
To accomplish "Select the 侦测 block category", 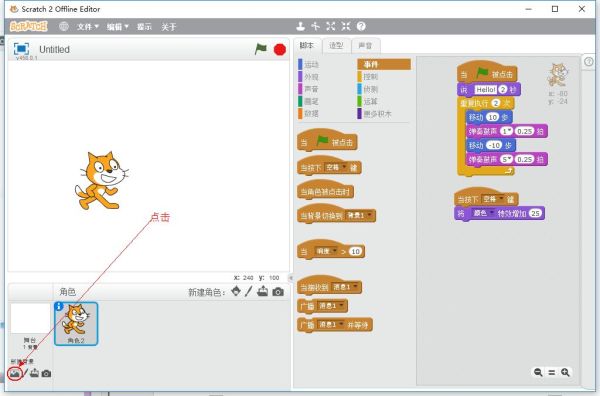I will coord(368,89).
